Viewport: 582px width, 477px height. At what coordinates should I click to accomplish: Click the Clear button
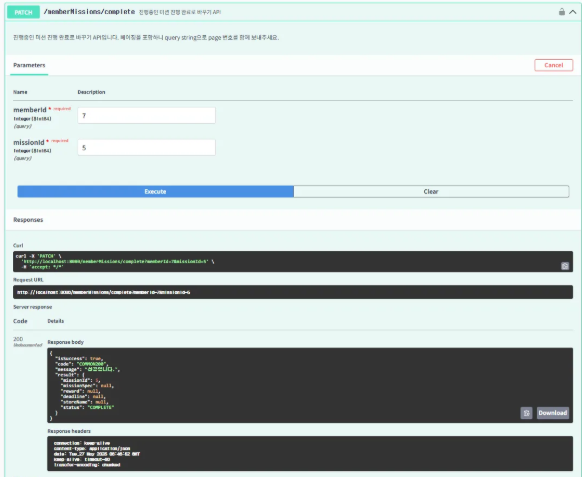tap(431, 192)
